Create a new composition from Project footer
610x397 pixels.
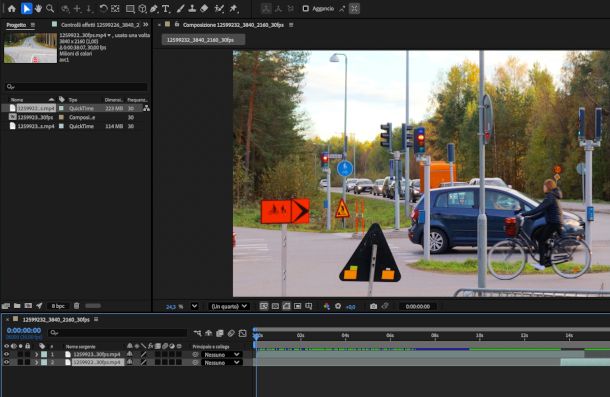(x=28, y=306)
